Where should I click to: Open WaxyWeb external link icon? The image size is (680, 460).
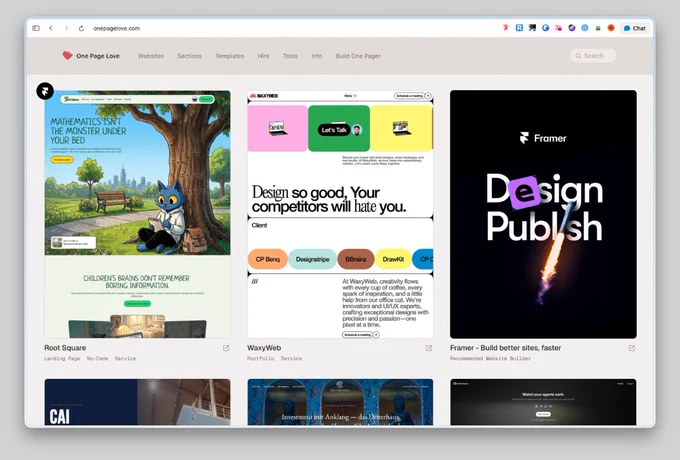429,348
